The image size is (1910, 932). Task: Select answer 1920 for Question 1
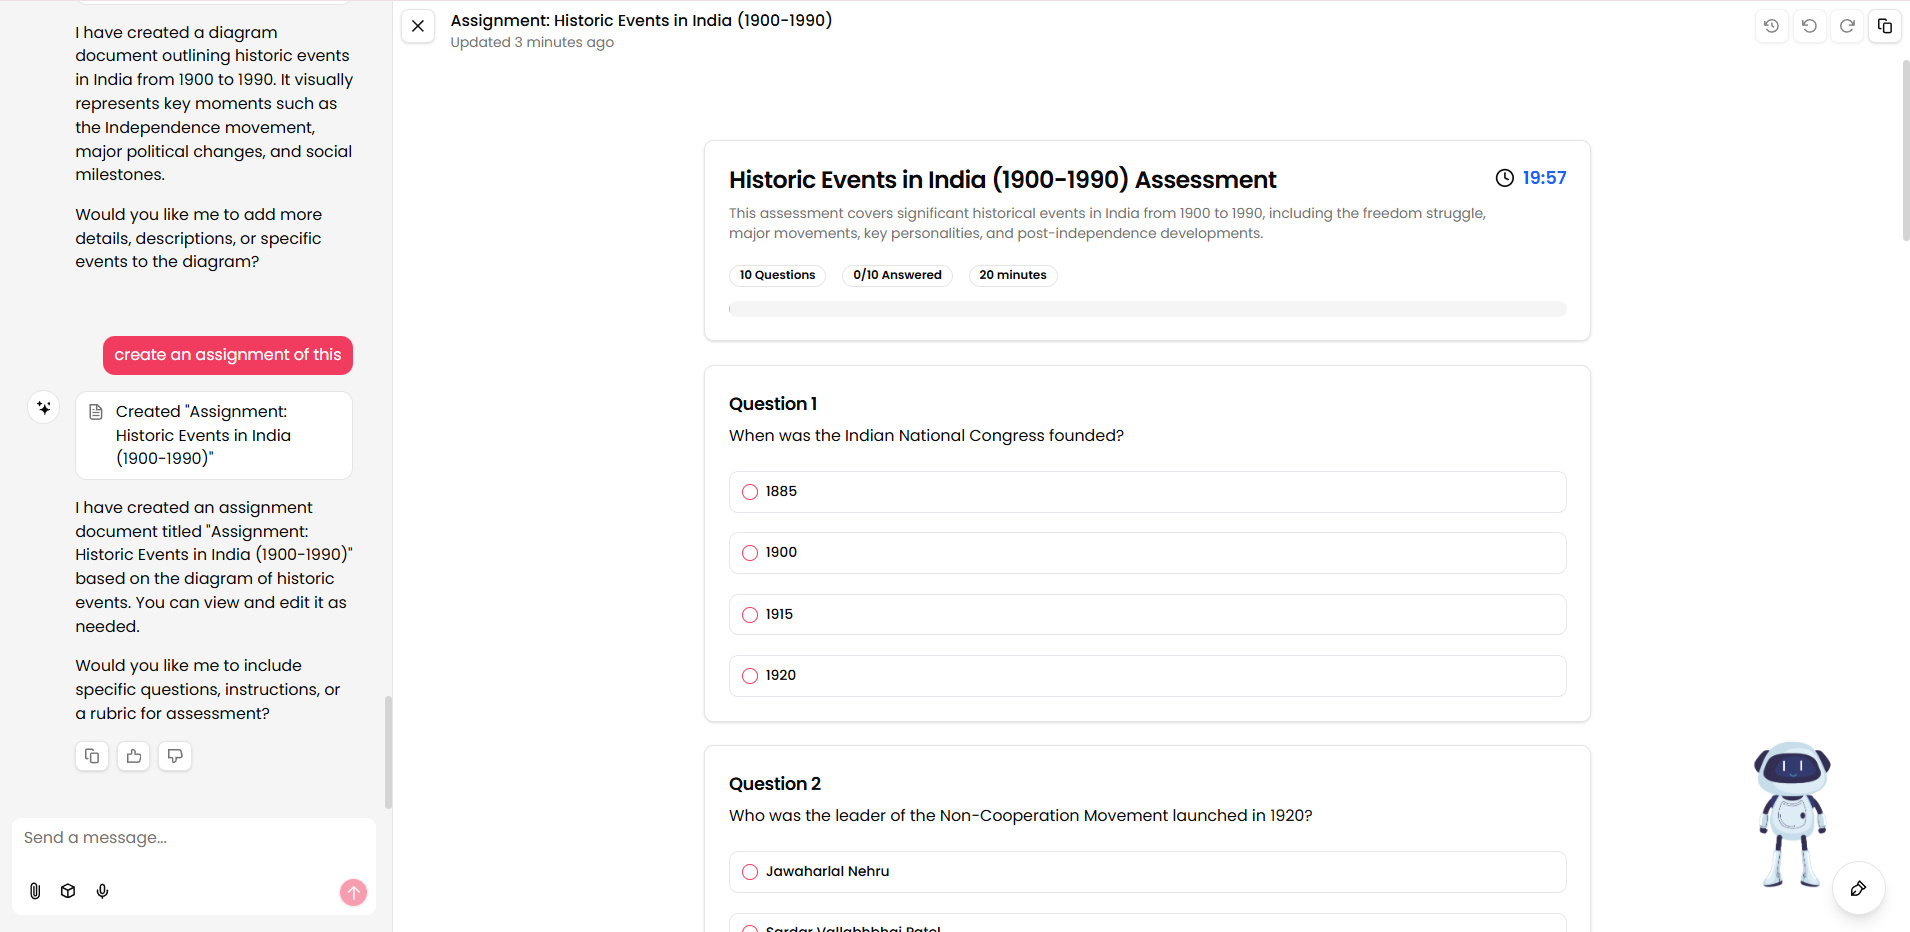point(1147,676)
